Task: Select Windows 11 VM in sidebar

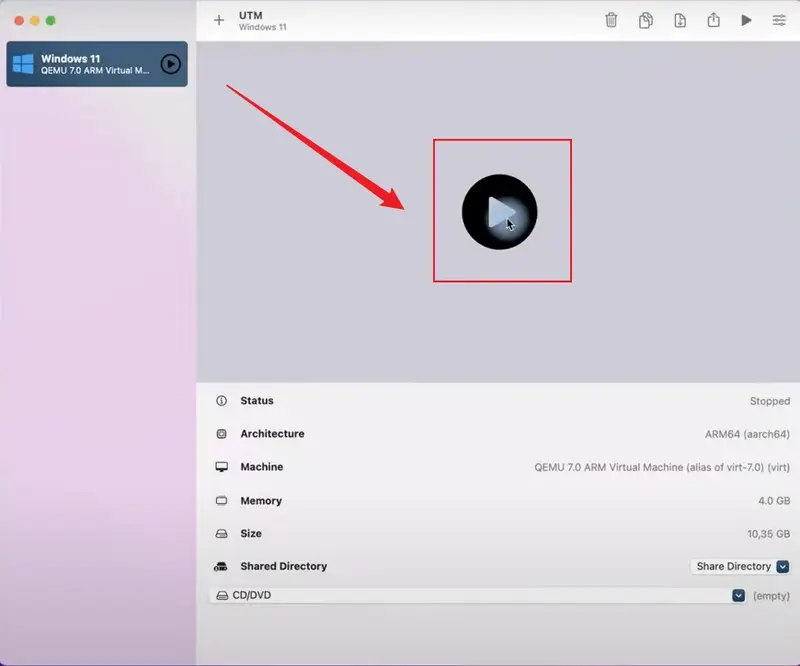Action: pyautogui.click(x=97, y=64)
